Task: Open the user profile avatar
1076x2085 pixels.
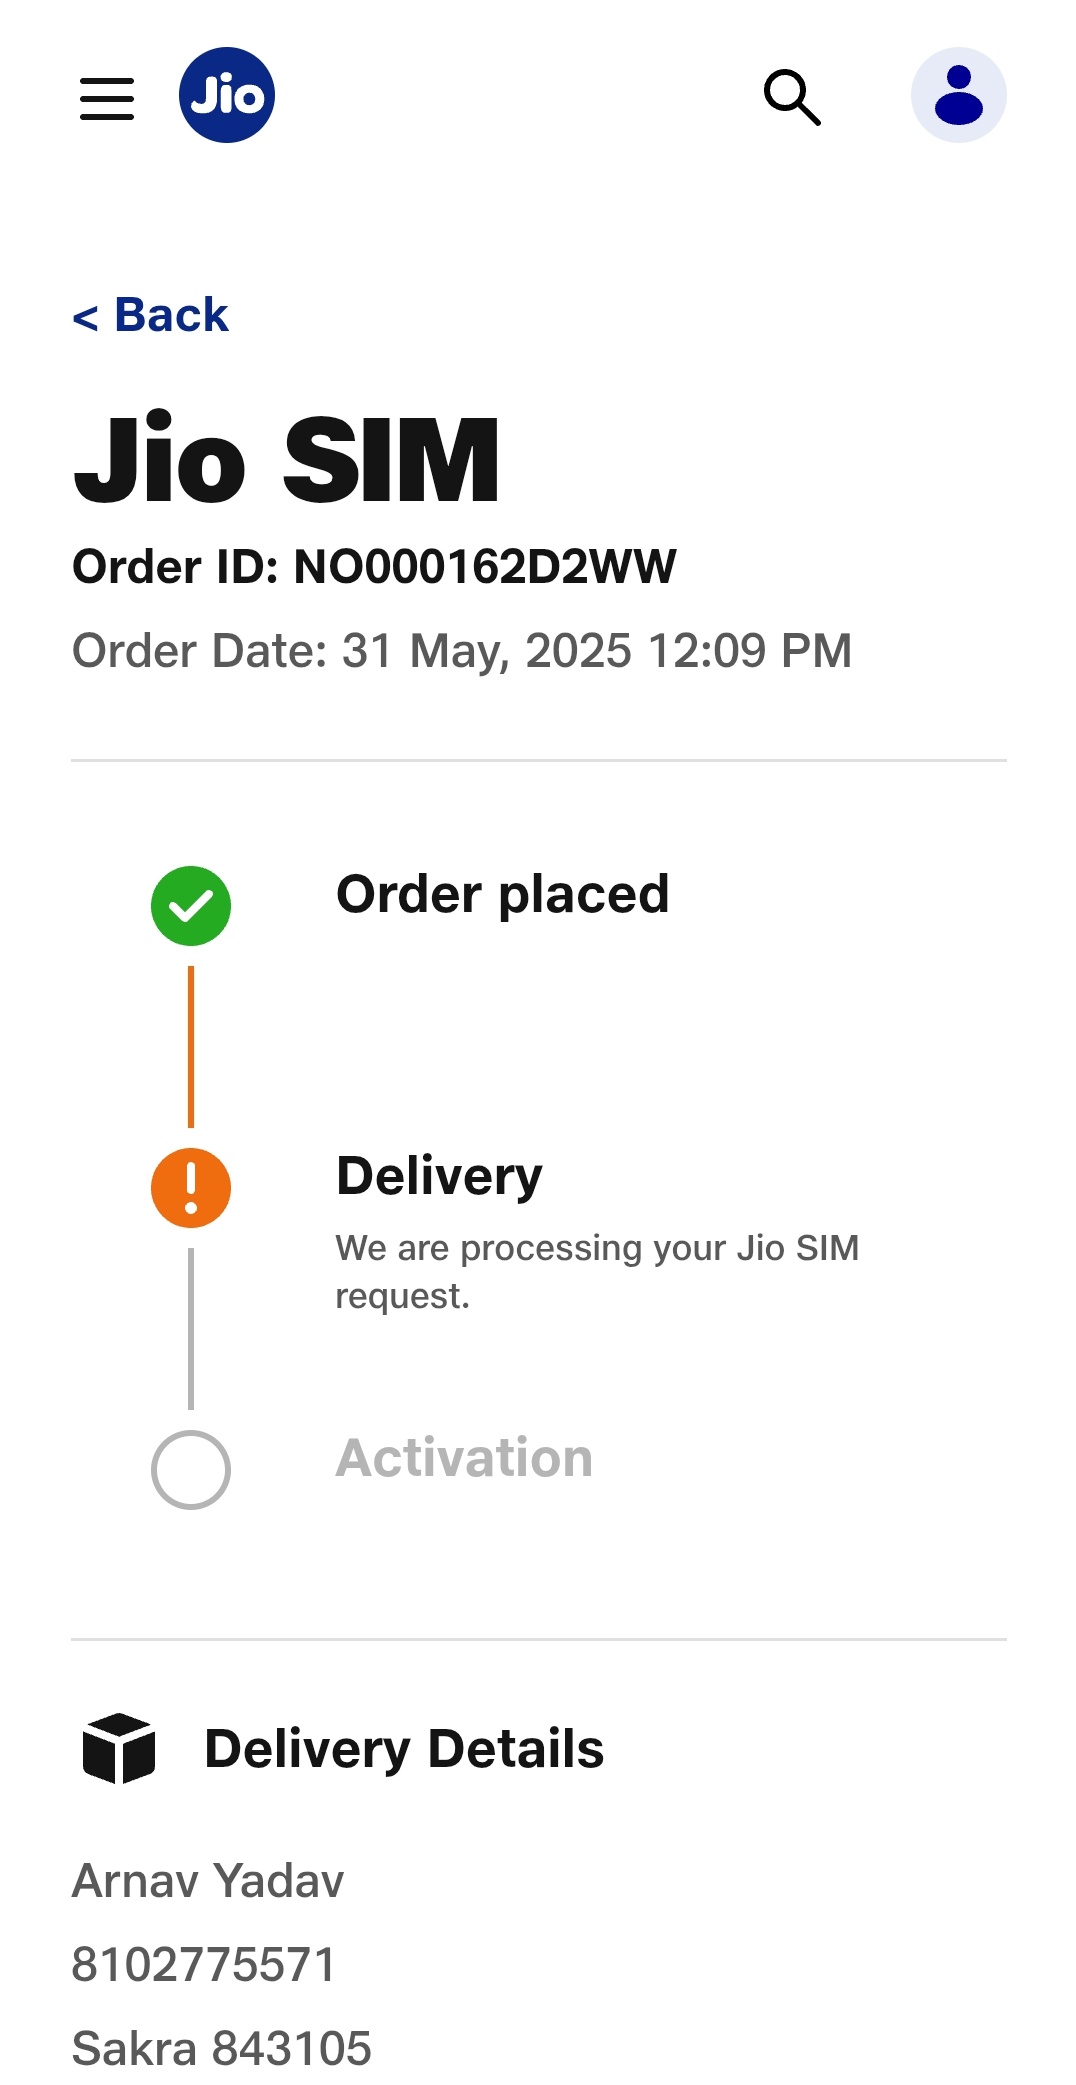Action: pyautogui.click(x=957, y=96)
